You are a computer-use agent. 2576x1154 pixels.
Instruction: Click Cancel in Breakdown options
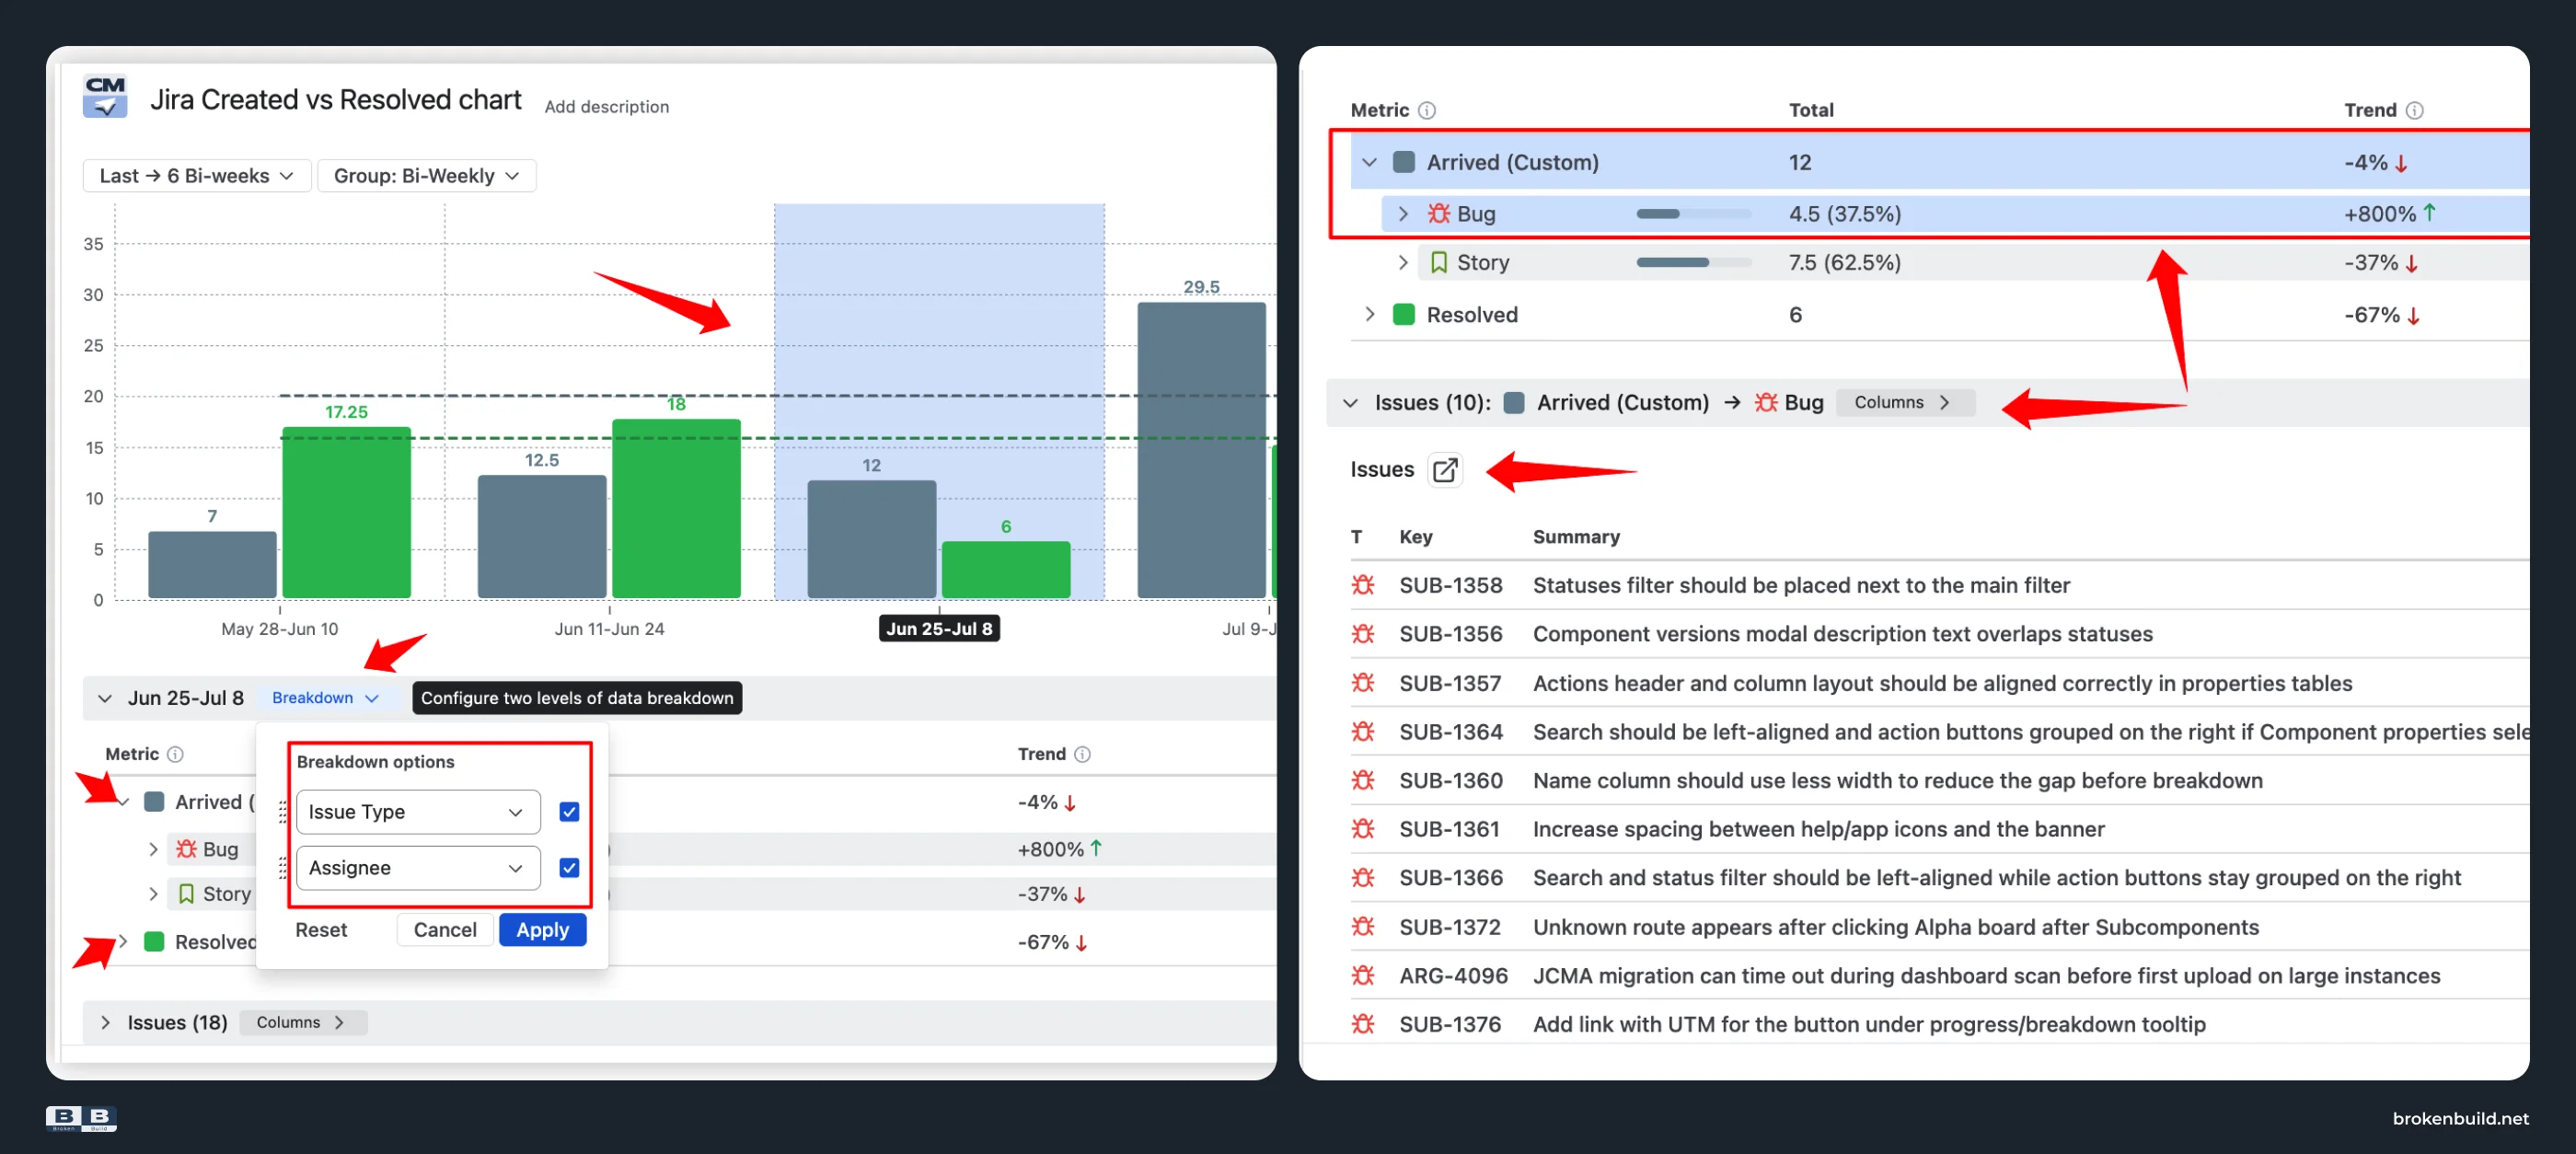coord(445,929)
